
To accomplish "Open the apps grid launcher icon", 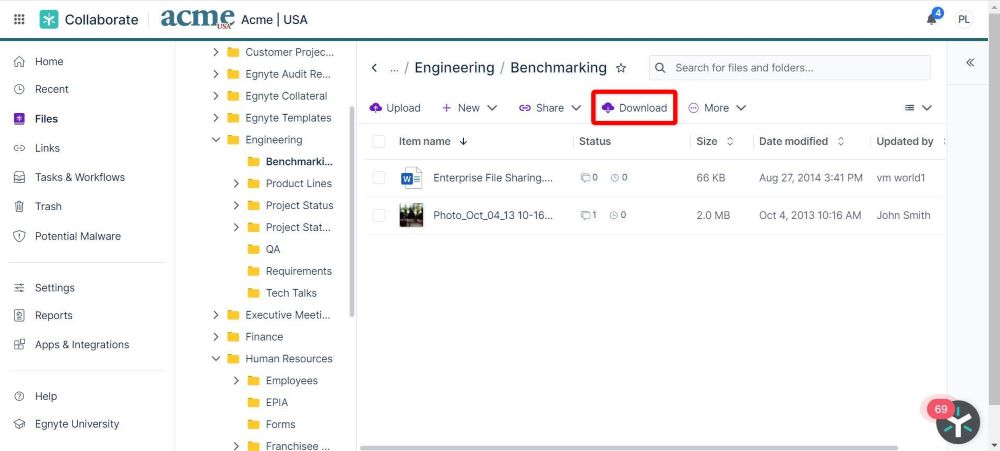I will (x=19, y=19).
